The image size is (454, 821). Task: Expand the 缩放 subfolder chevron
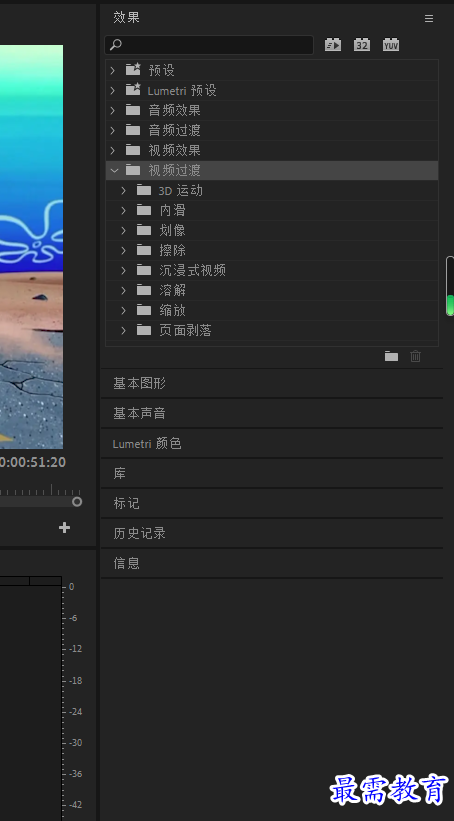[124, 310]
